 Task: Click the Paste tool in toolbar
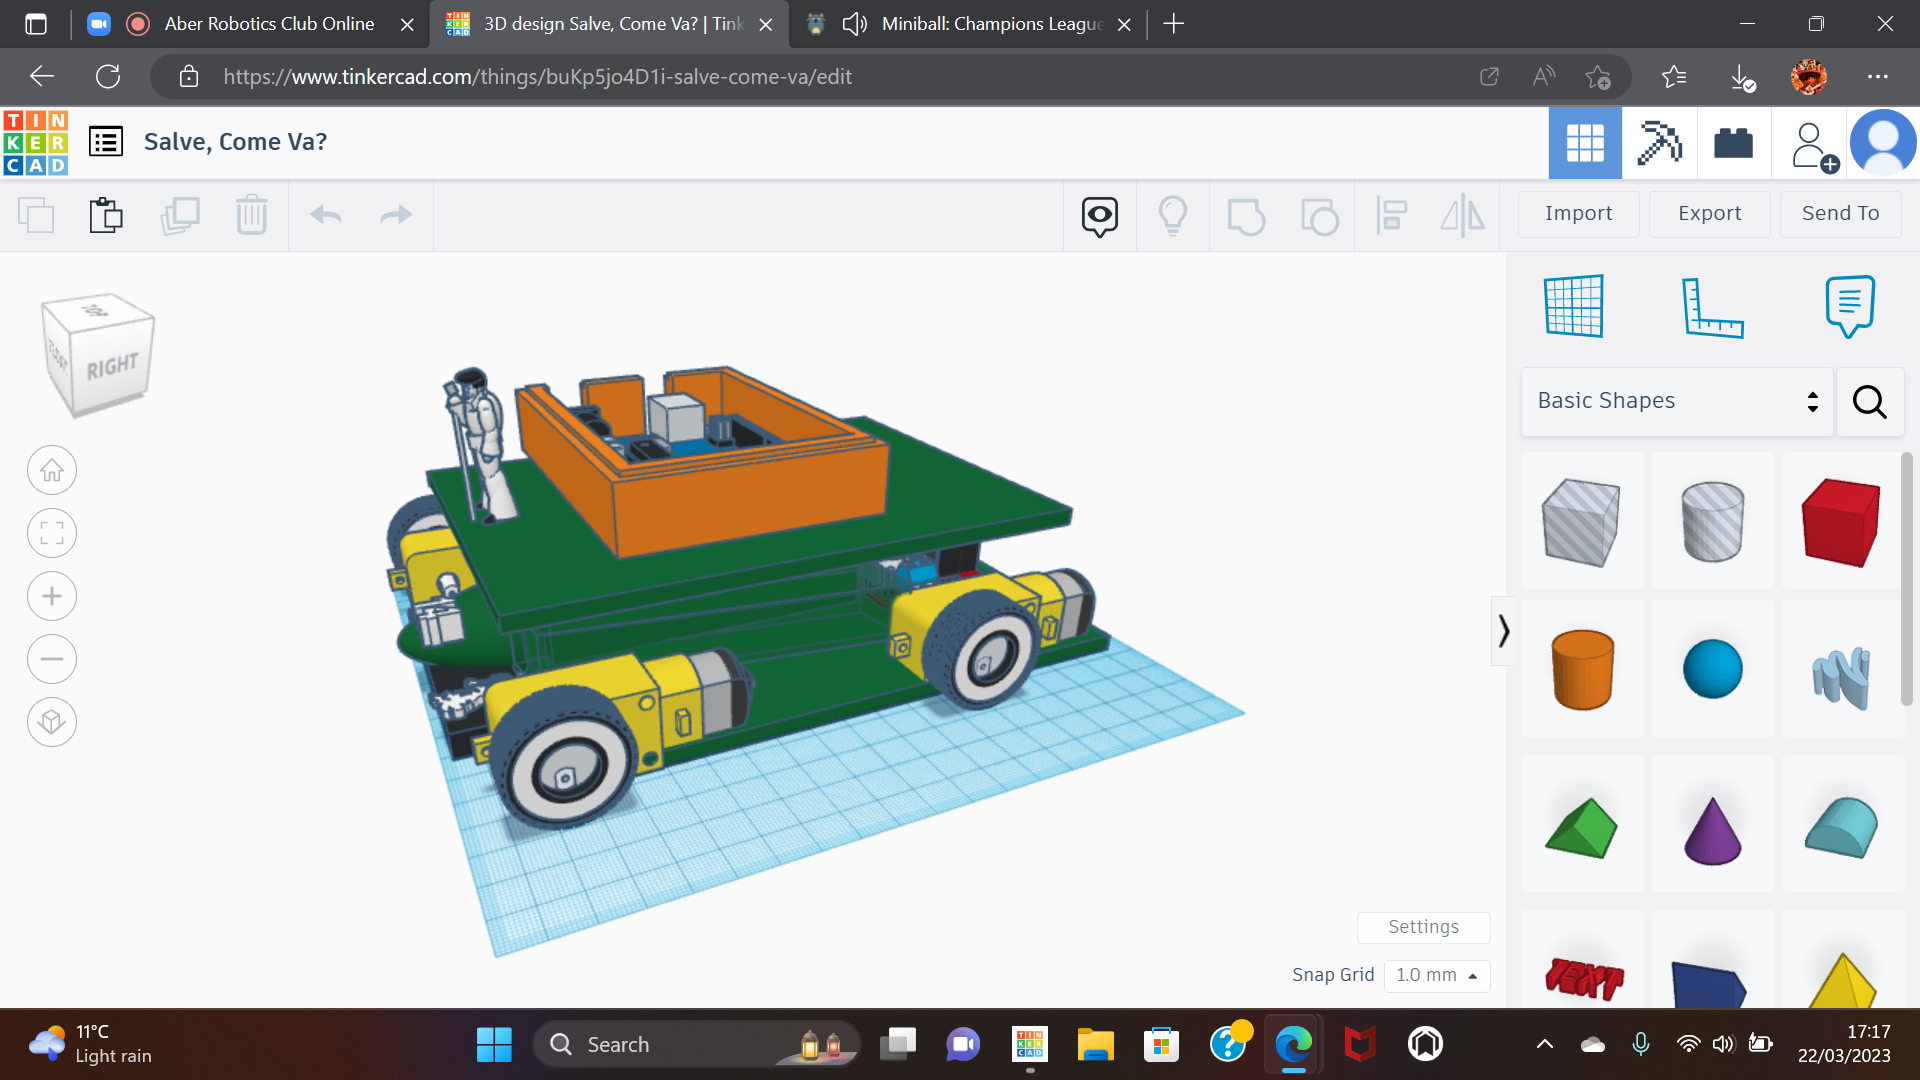tap(106, 215)
